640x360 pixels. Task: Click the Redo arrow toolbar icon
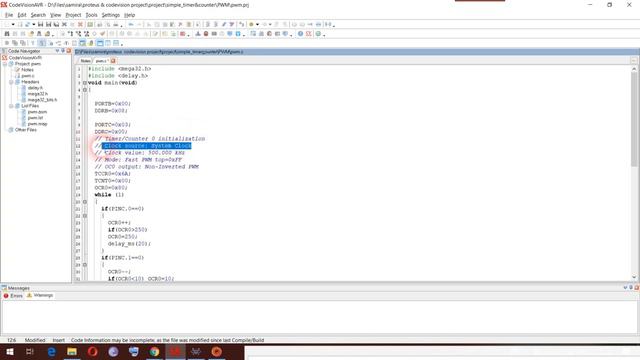(x=139, y=24)
